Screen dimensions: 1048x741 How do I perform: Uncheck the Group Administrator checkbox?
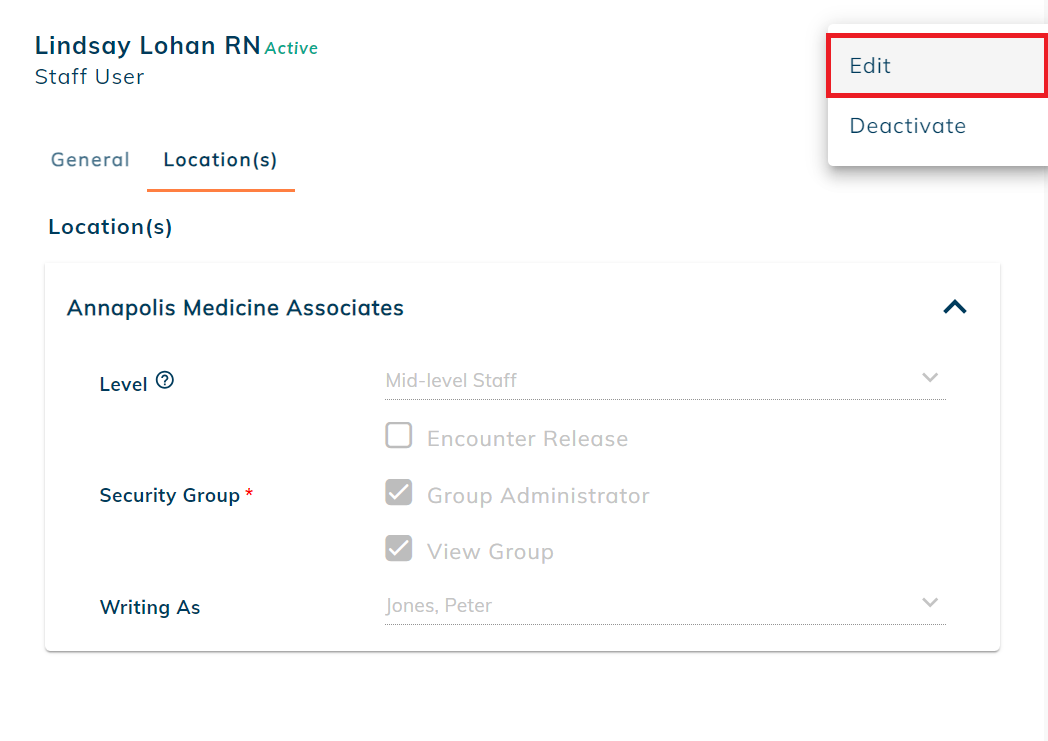click(398, 492)
